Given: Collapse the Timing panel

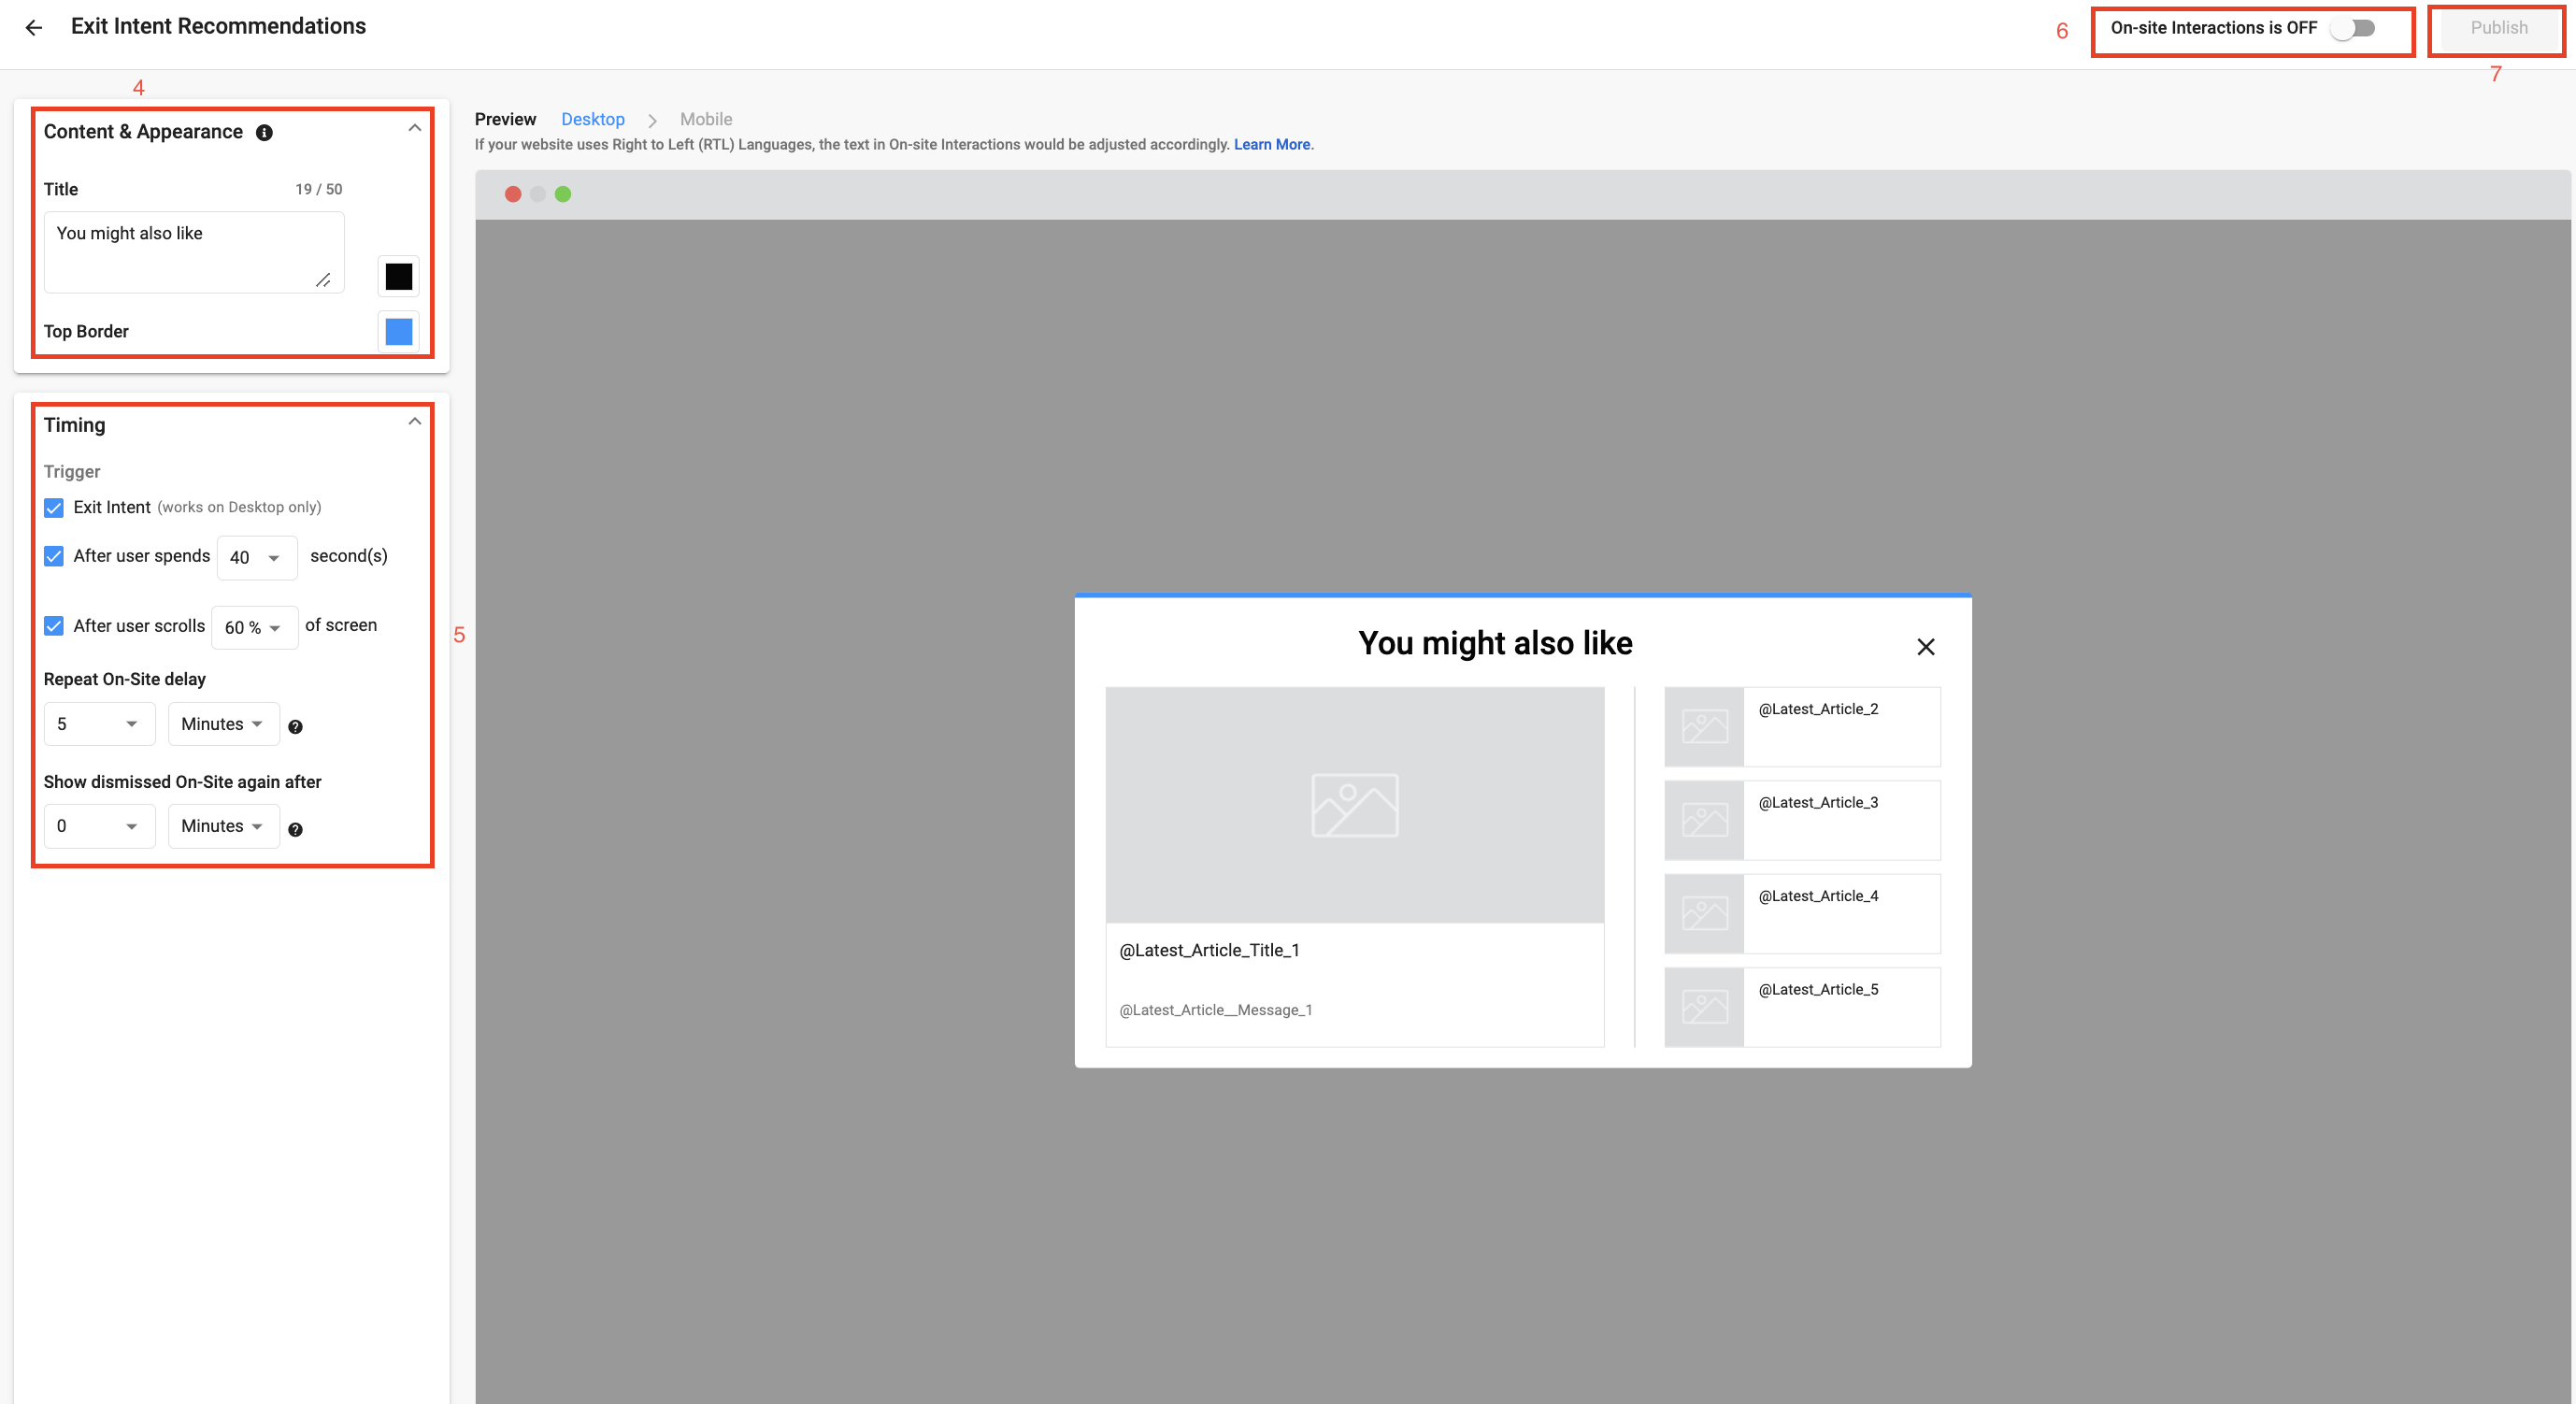Looking at the screenshot, I should 415,421.
